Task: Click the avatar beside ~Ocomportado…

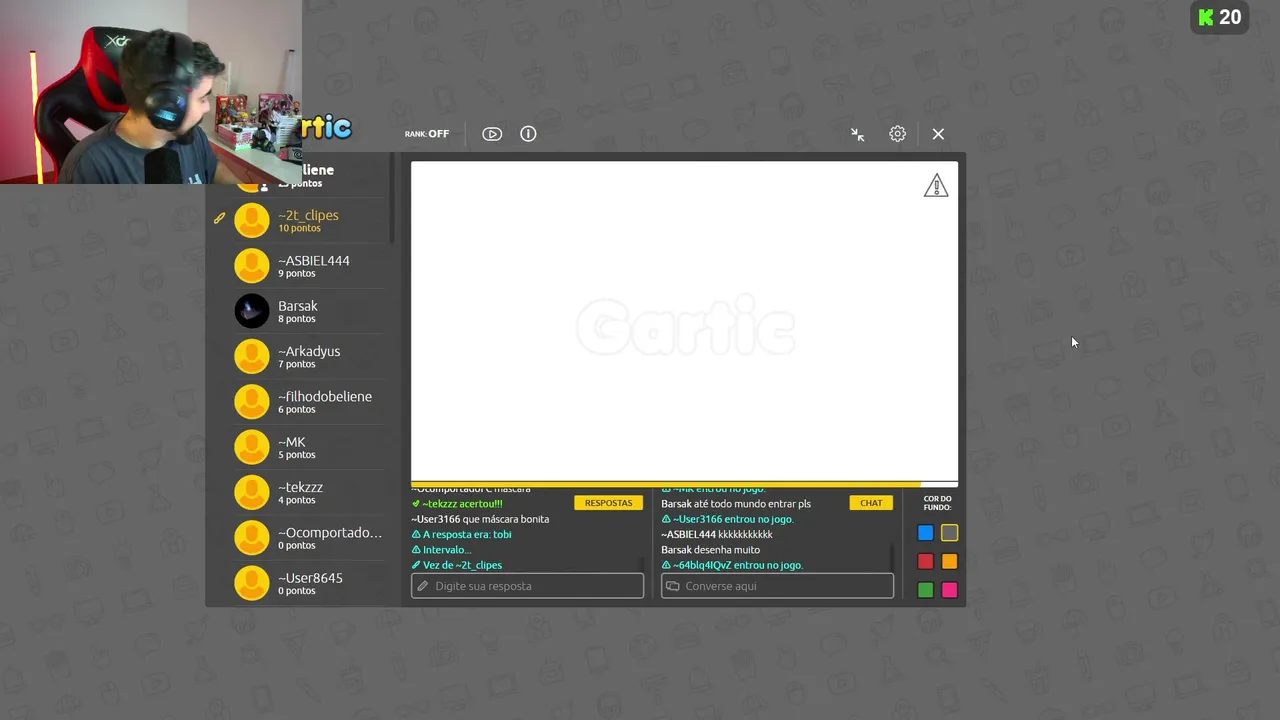Action: point(252,538)
